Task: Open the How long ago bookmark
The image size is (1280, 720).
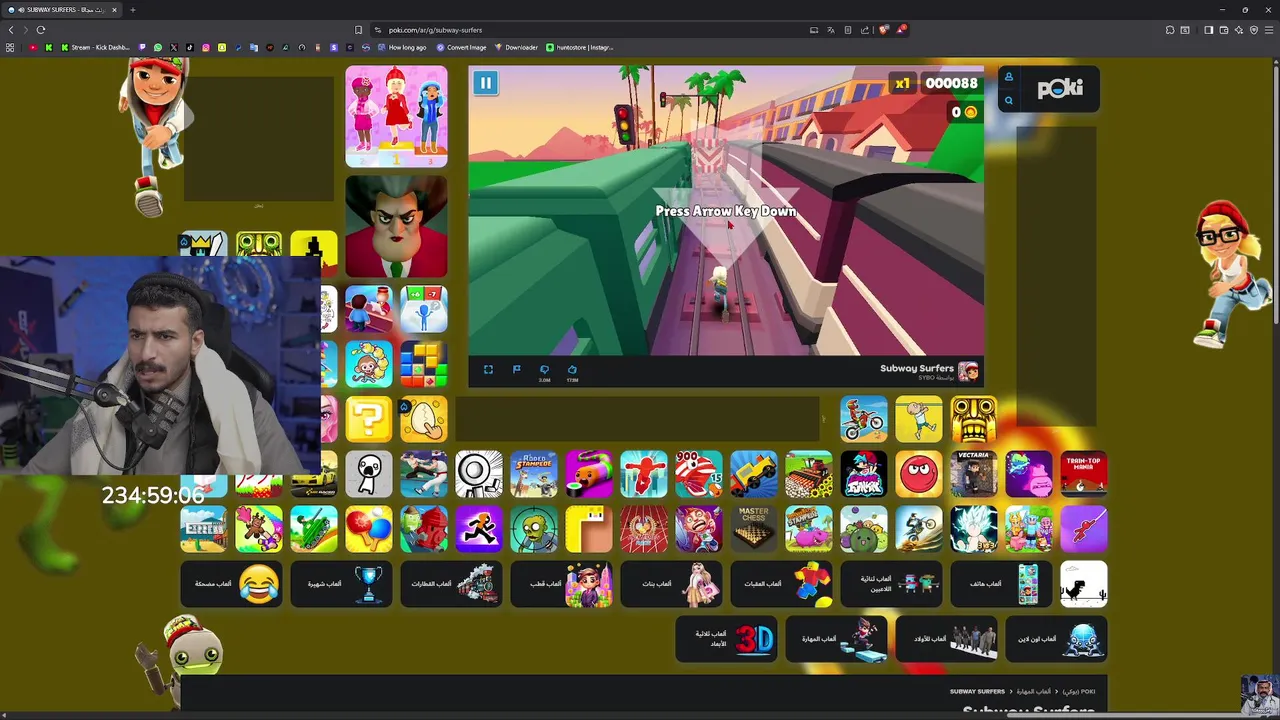Action: 401,47
